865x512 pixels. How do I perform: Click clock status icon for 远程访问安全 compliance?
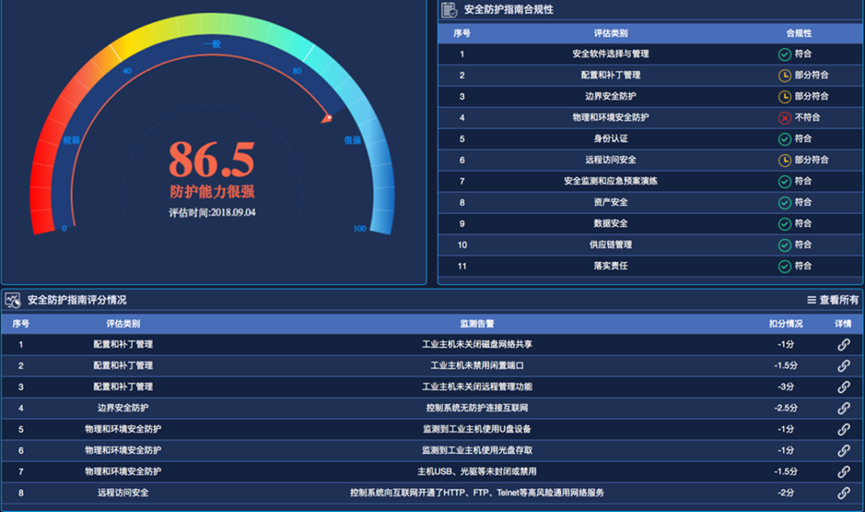pos(784,160)
